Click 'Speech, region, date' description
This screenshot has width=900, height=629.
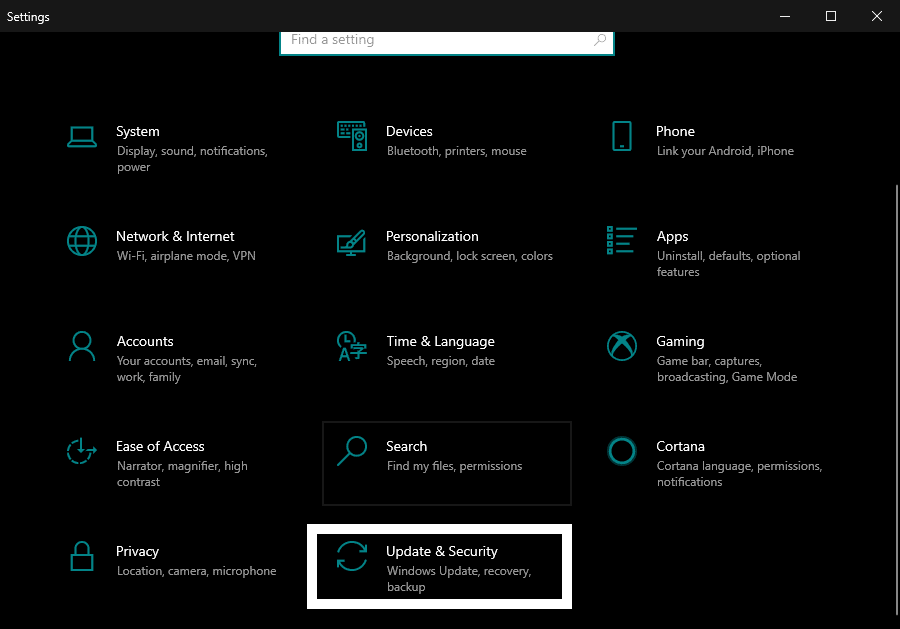(440, 361)
